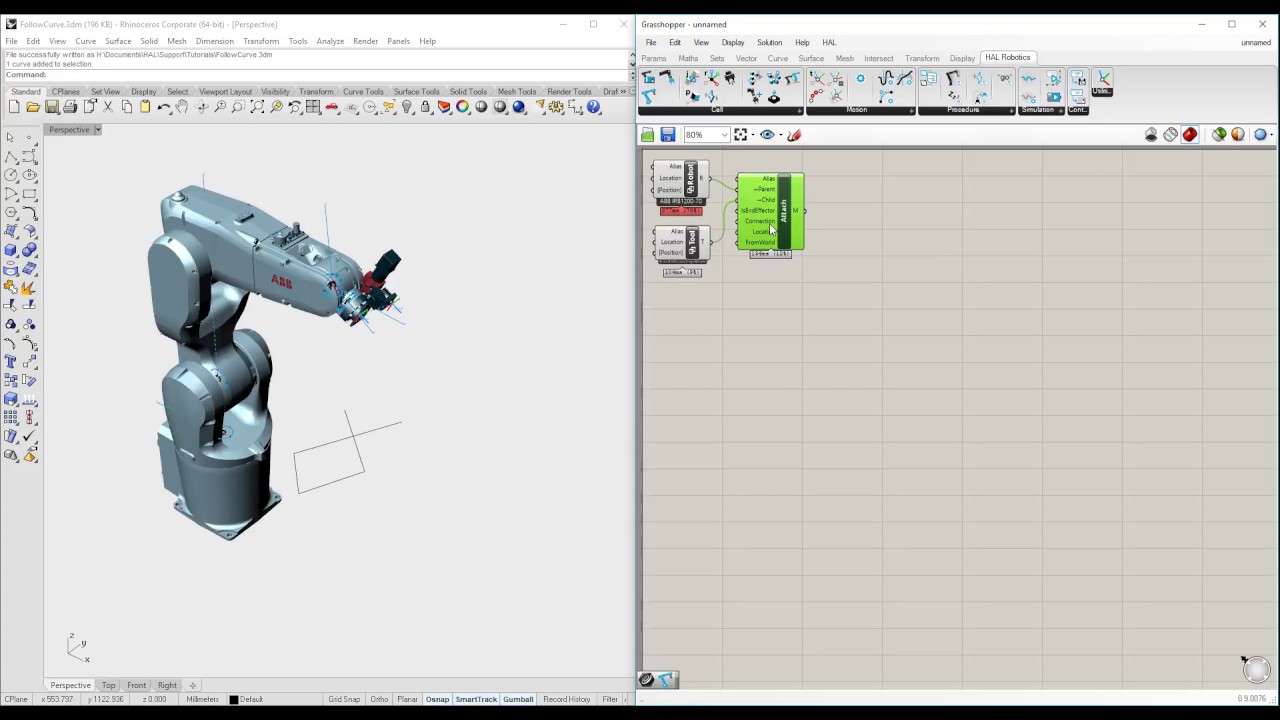Click the Filter button in Rhino status bar
Viewport: 1280px width, 720px height.
click(610, 699)
